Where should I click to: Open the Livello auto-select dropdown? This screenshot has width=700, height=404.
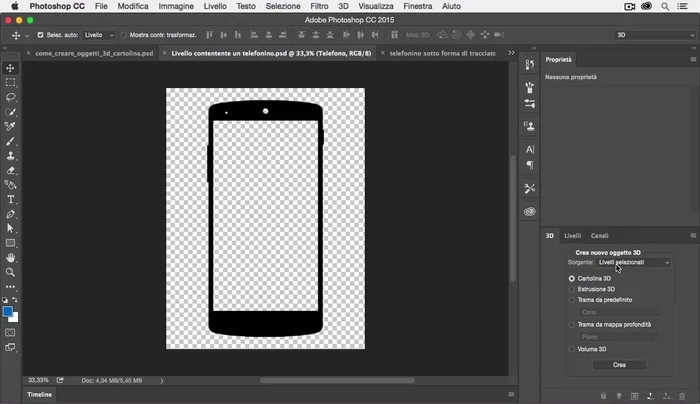(98, 35)
